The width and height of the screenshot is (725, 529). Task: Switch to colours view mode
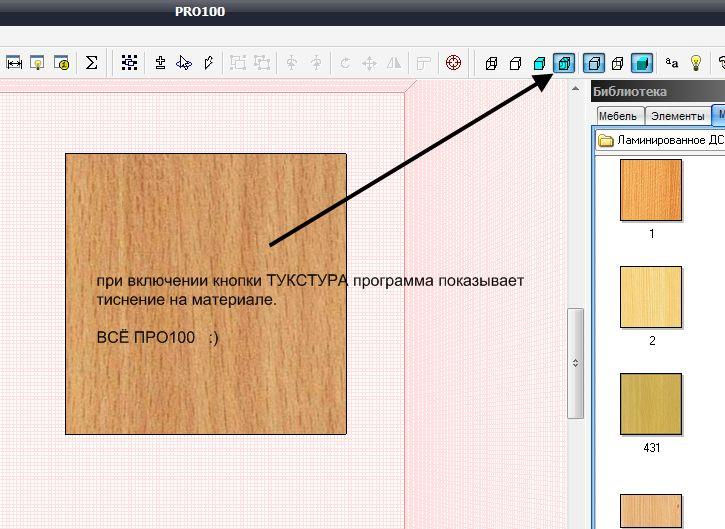click(539, 63)
